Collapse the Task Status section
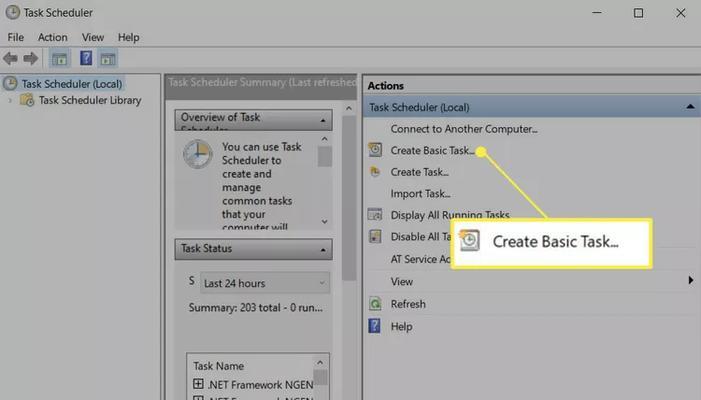This screenshot has height=400, width=701. [x=323, y=250]
